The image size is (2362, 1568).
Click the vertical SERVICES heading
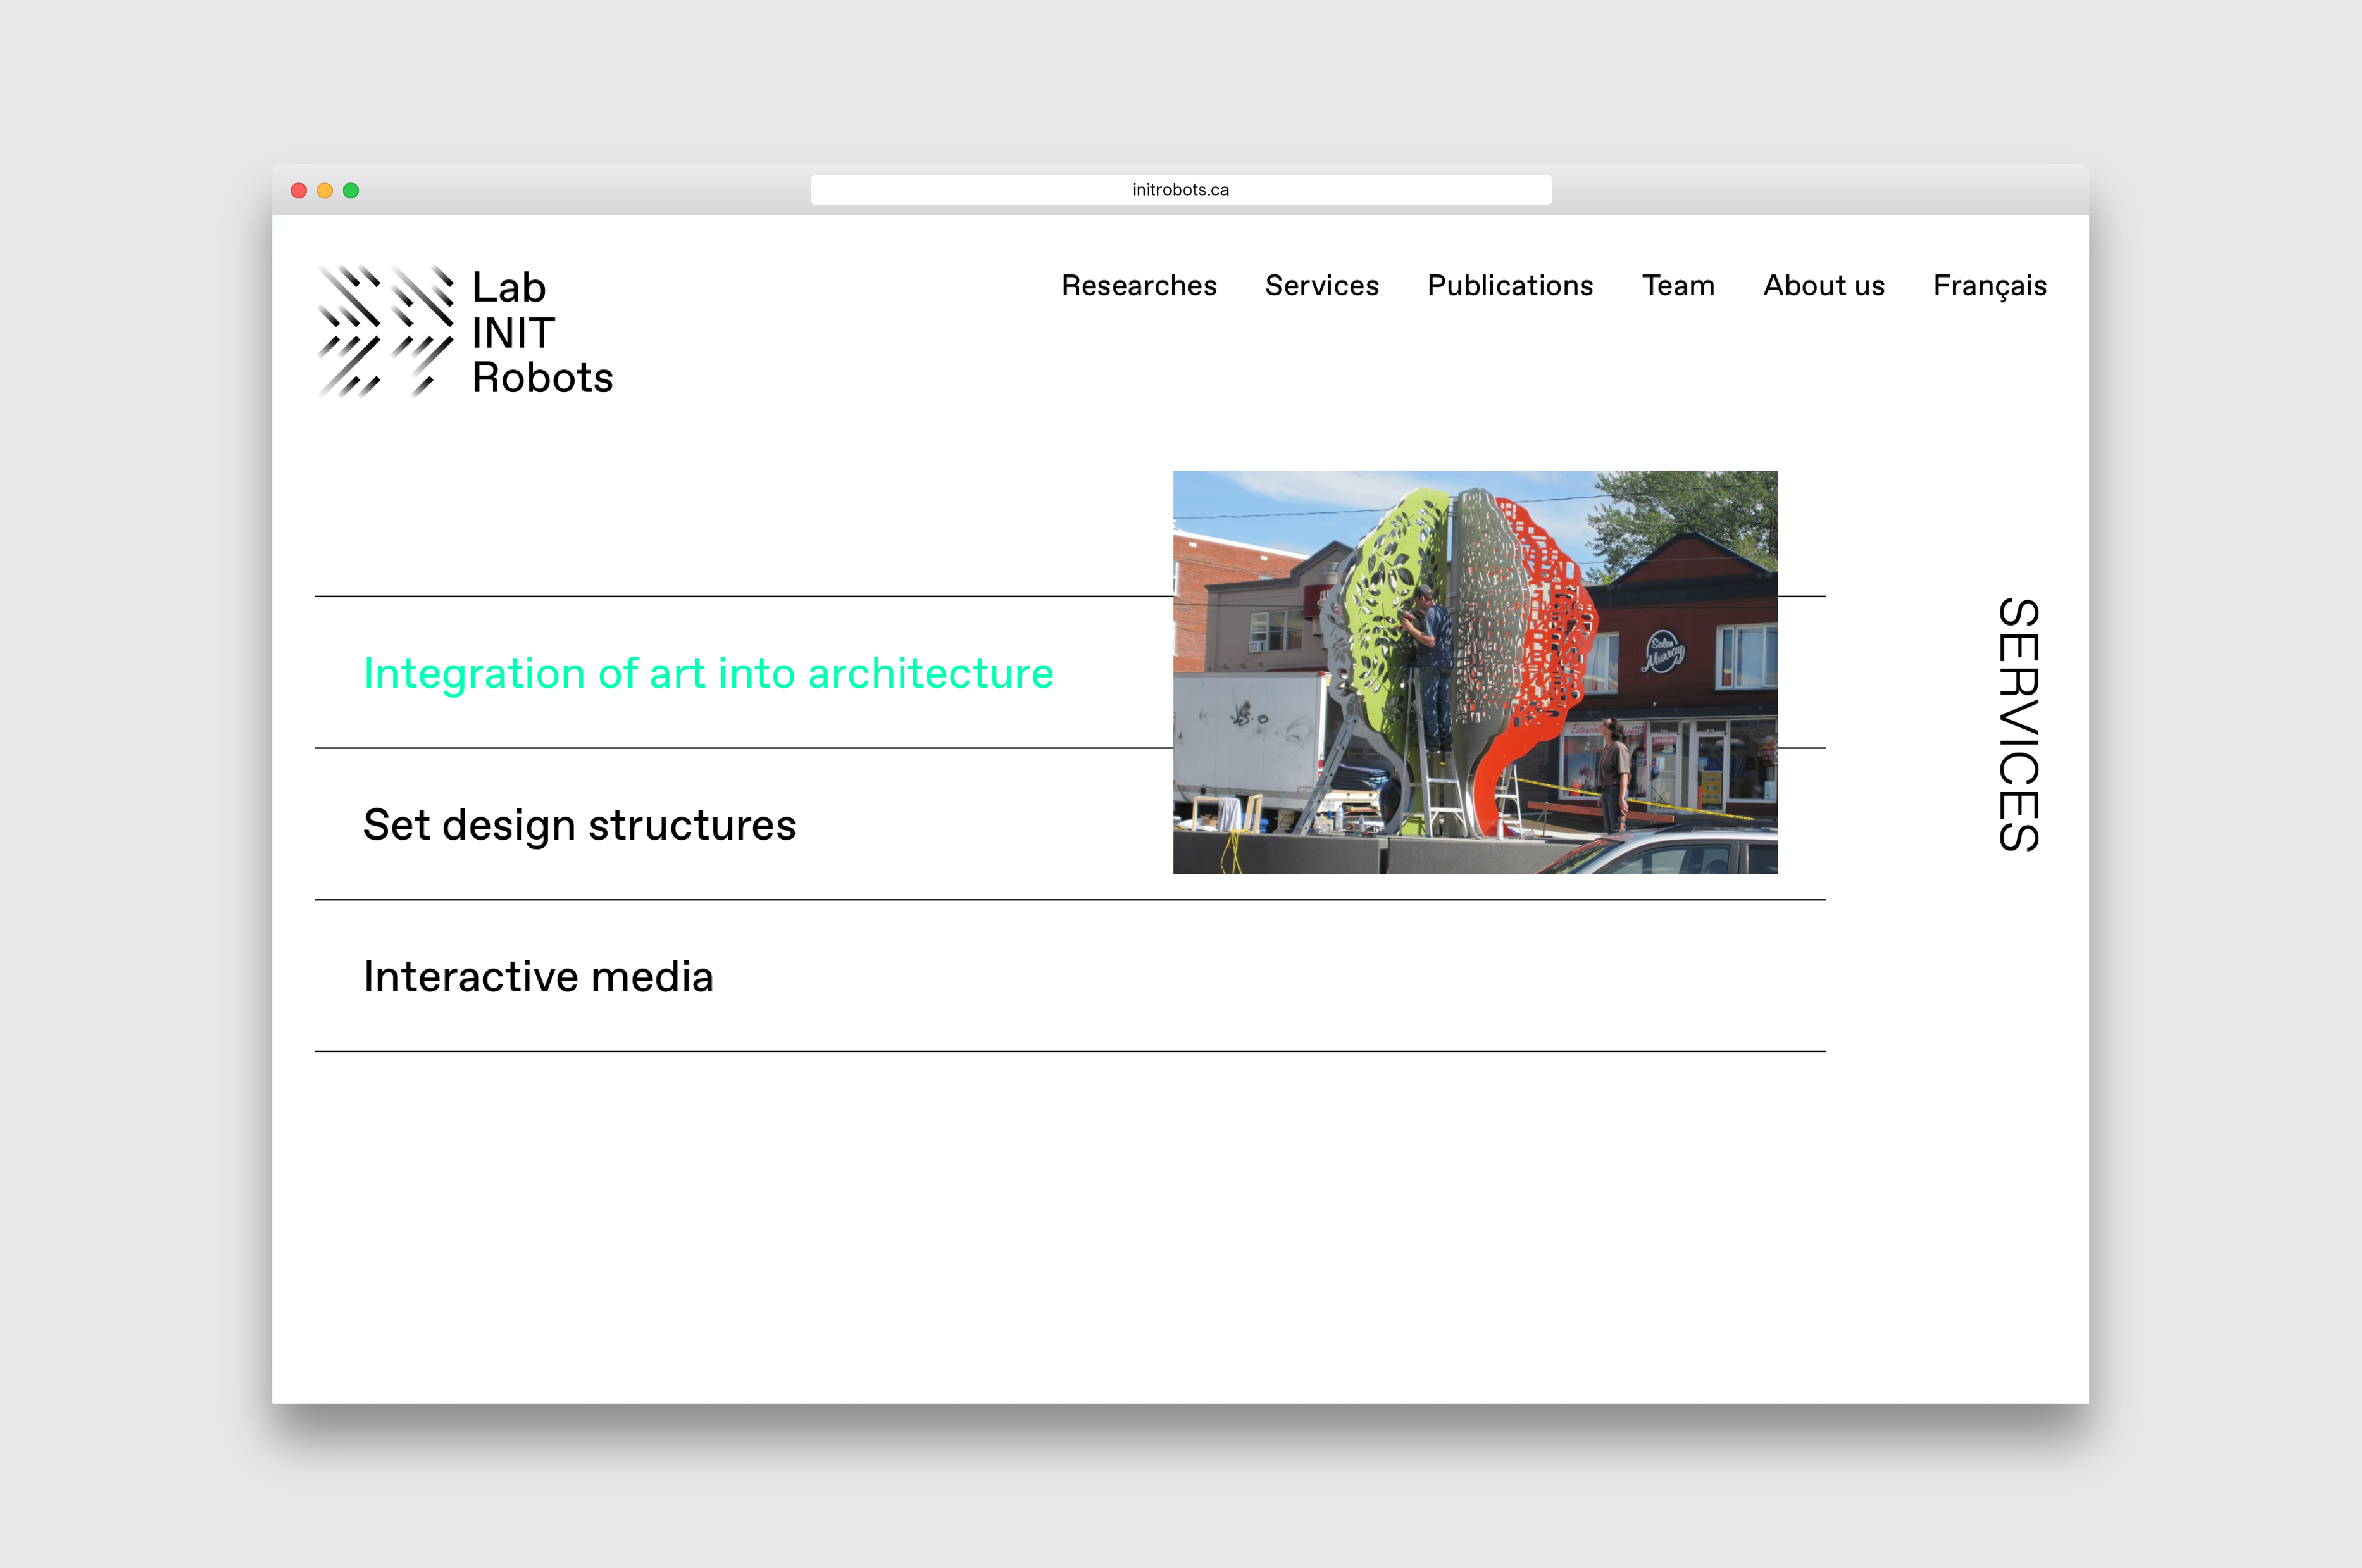coord(2019,724)
